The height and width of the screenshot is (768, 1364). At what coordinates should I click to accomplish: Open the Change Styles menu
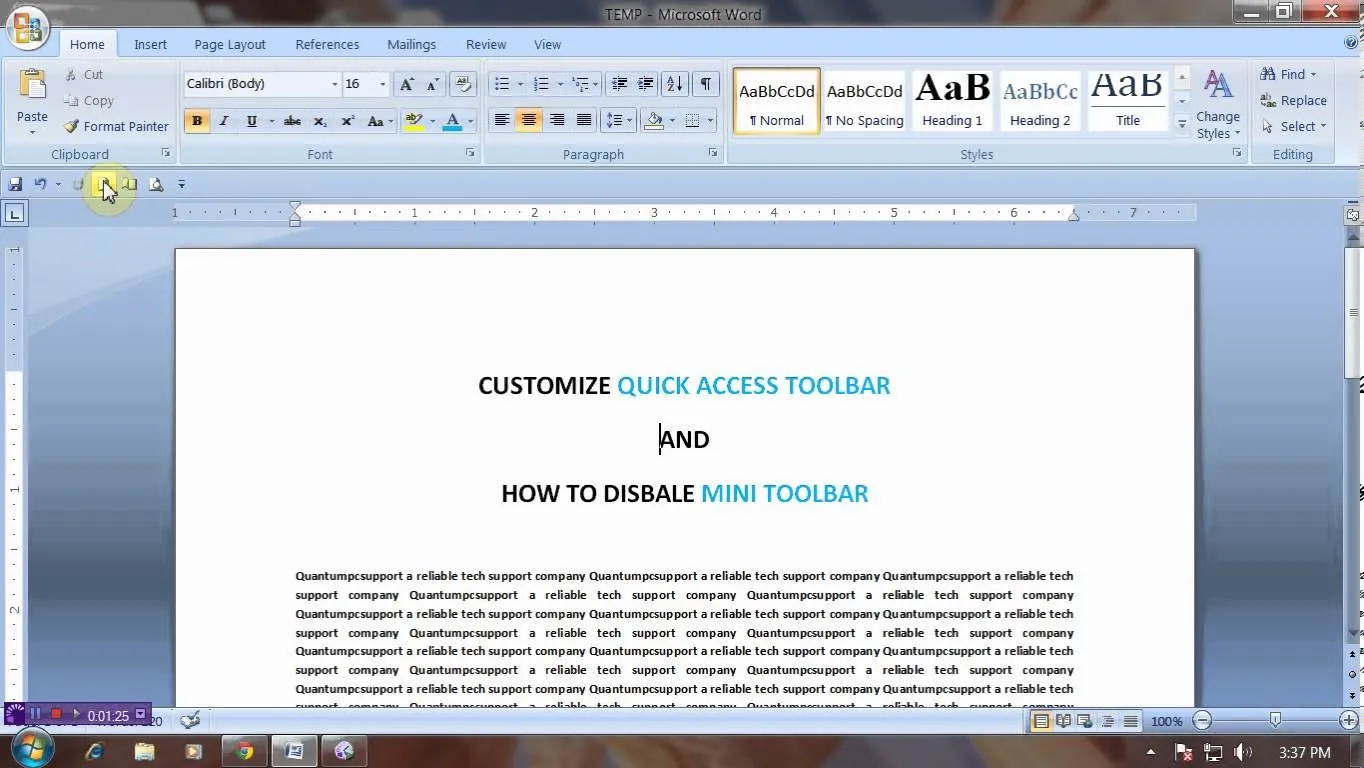[1218, 104]
